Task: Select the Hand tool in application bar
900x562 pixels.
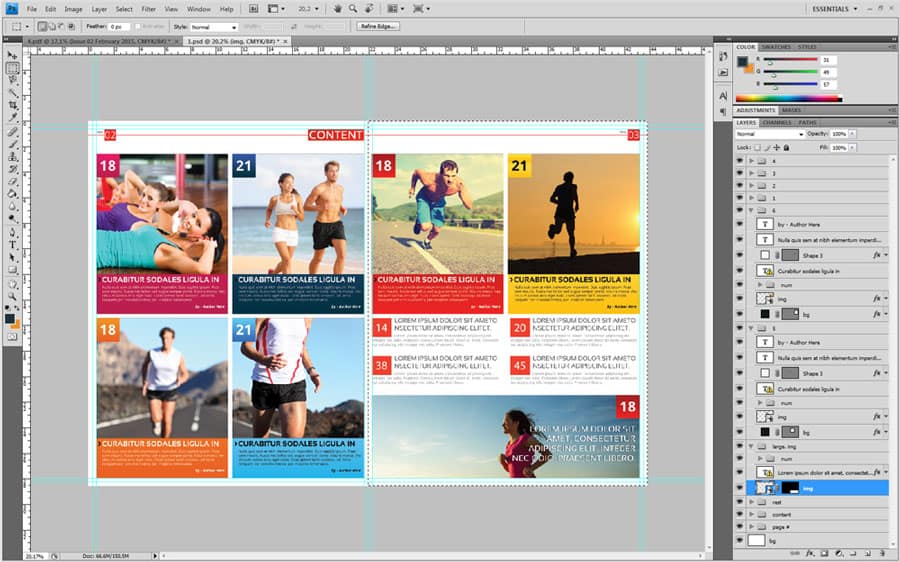Action: [x=338, y=9]
